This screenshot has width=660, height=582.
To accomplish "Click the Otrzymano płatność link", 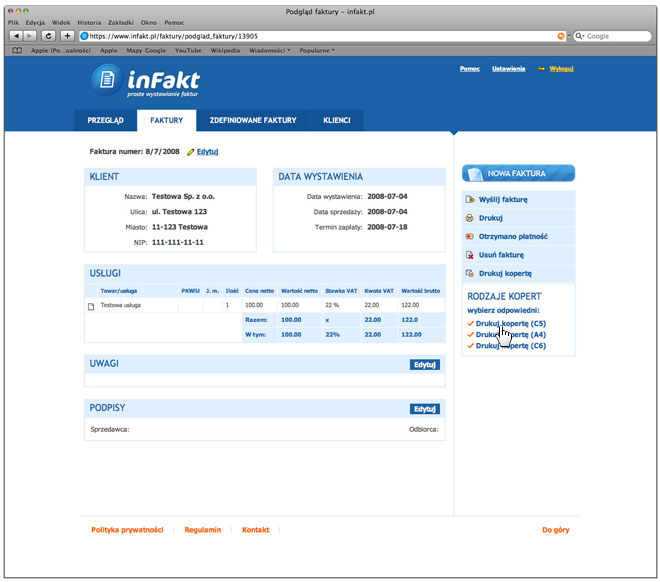I will (513, 237).
